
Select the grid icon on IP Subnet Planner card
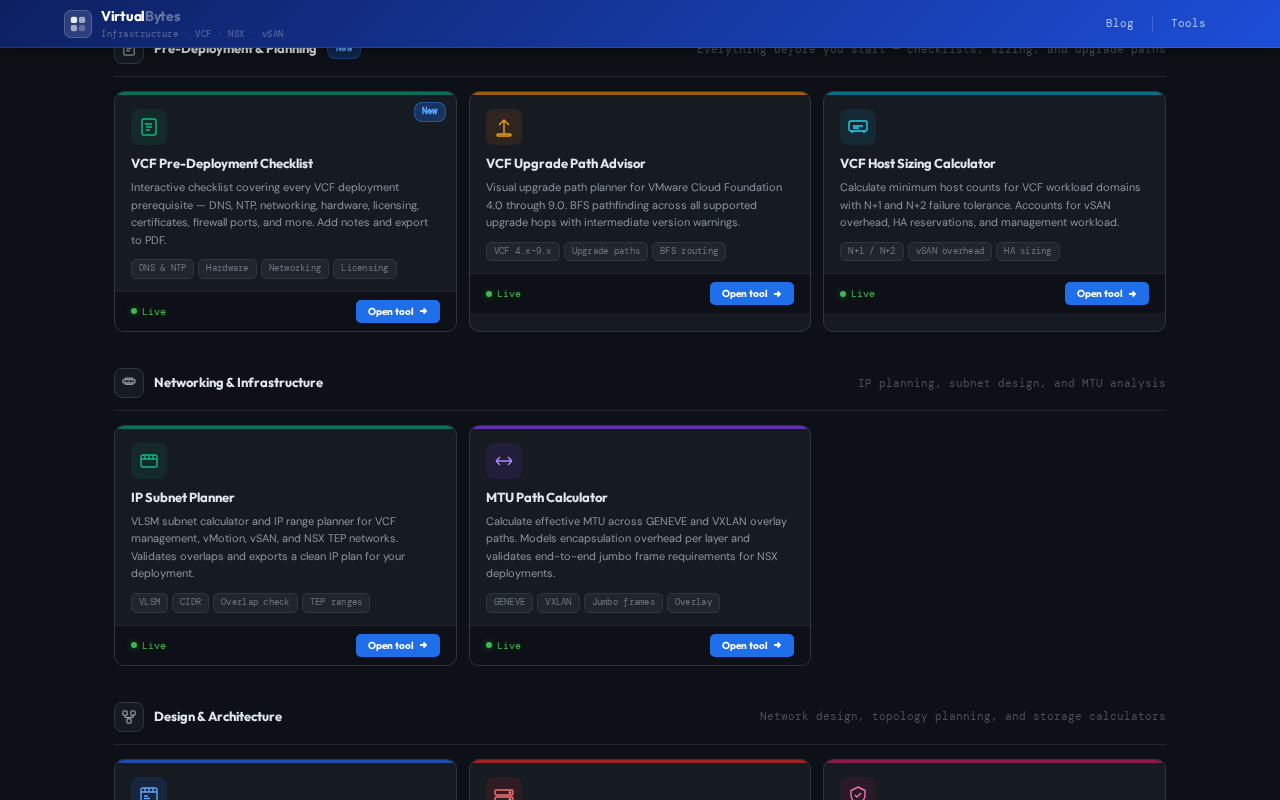click(149, 461)
